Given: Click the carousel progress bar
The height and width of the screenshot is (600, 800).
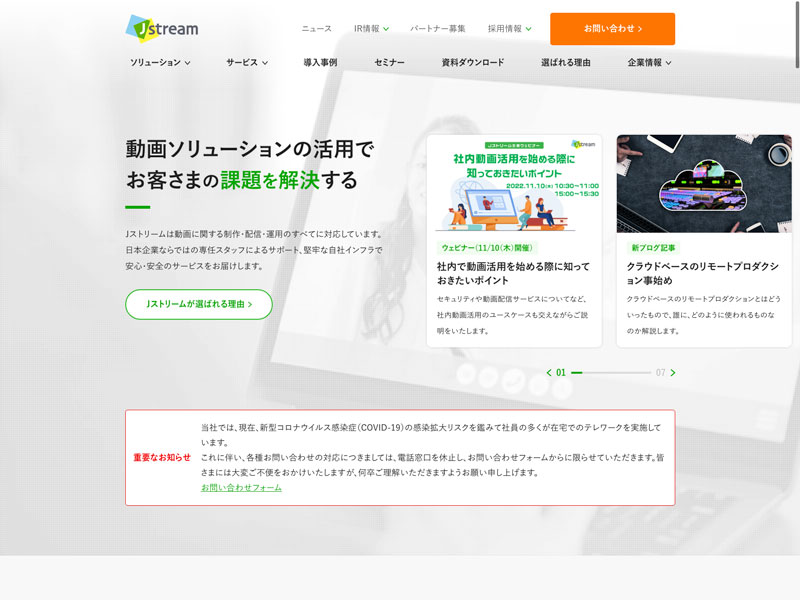Looking at the screenshot, I should point(610,373).
